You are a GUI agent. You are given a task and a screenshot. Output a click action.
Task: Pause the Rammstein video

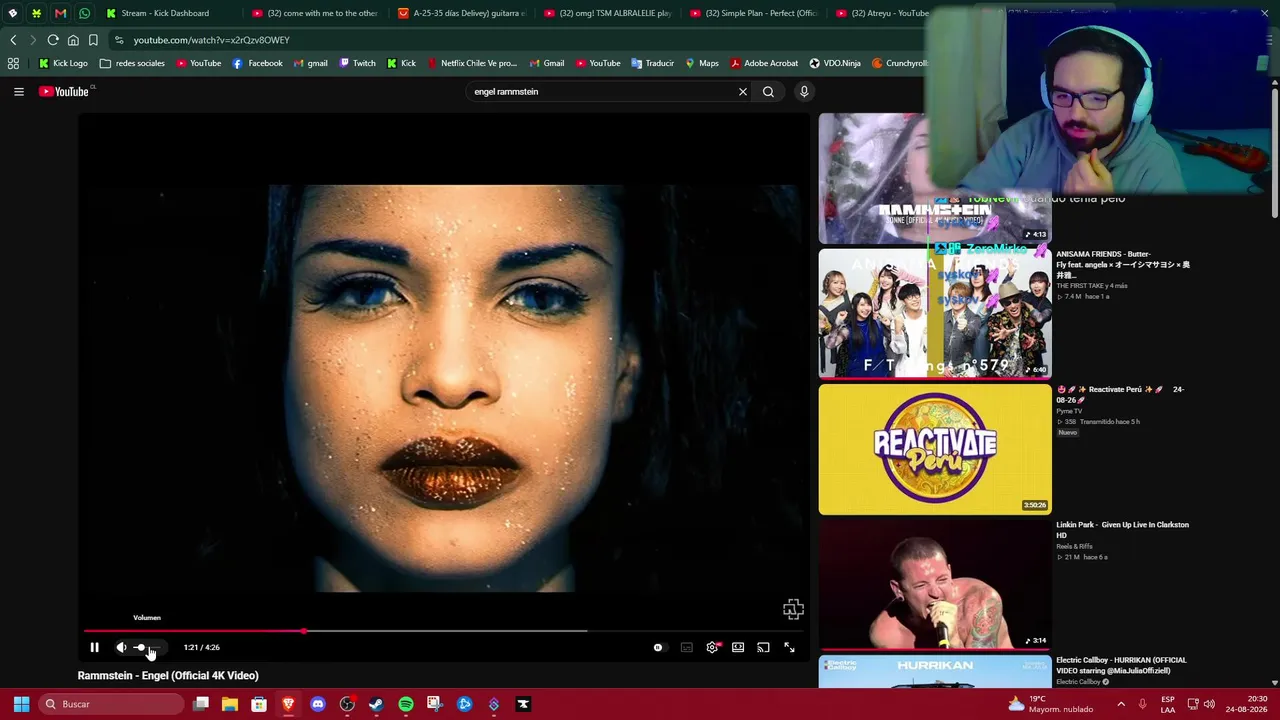click(94, 647)
